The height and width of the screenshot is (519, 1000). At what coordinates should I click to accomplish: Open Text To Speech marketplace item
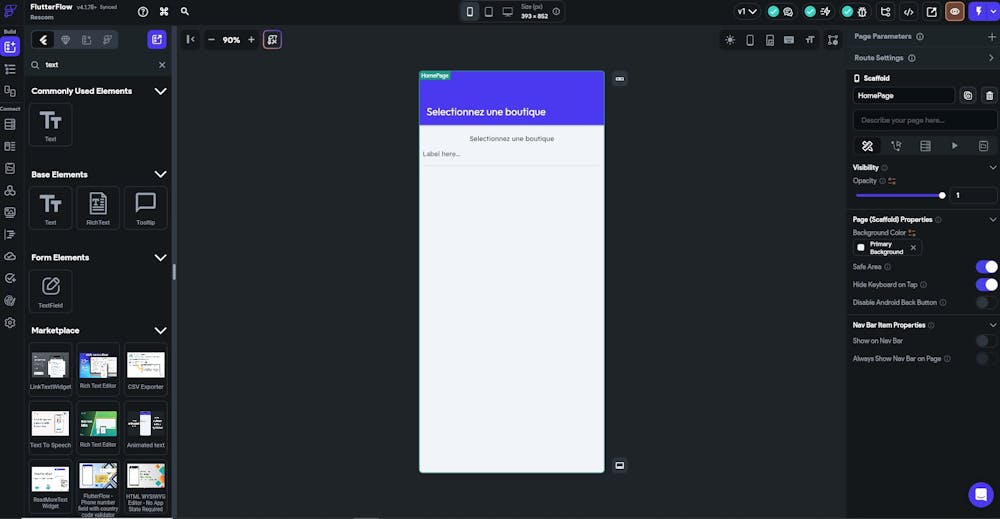click(50, 427)
